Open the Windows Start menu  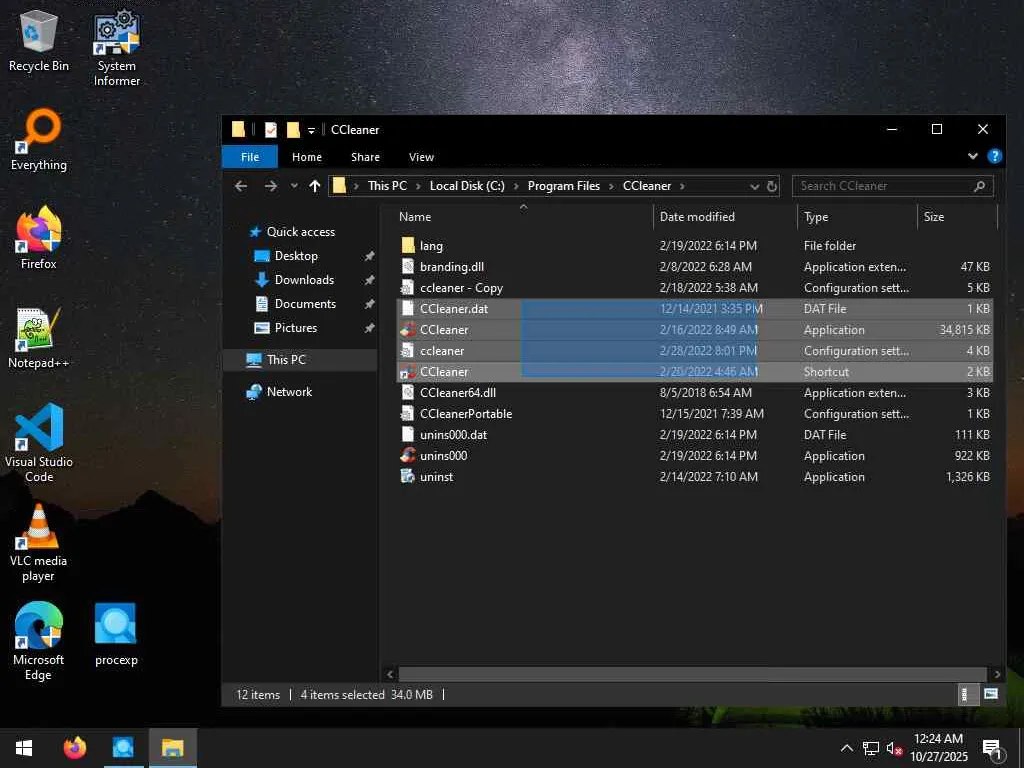click(24, 747)
